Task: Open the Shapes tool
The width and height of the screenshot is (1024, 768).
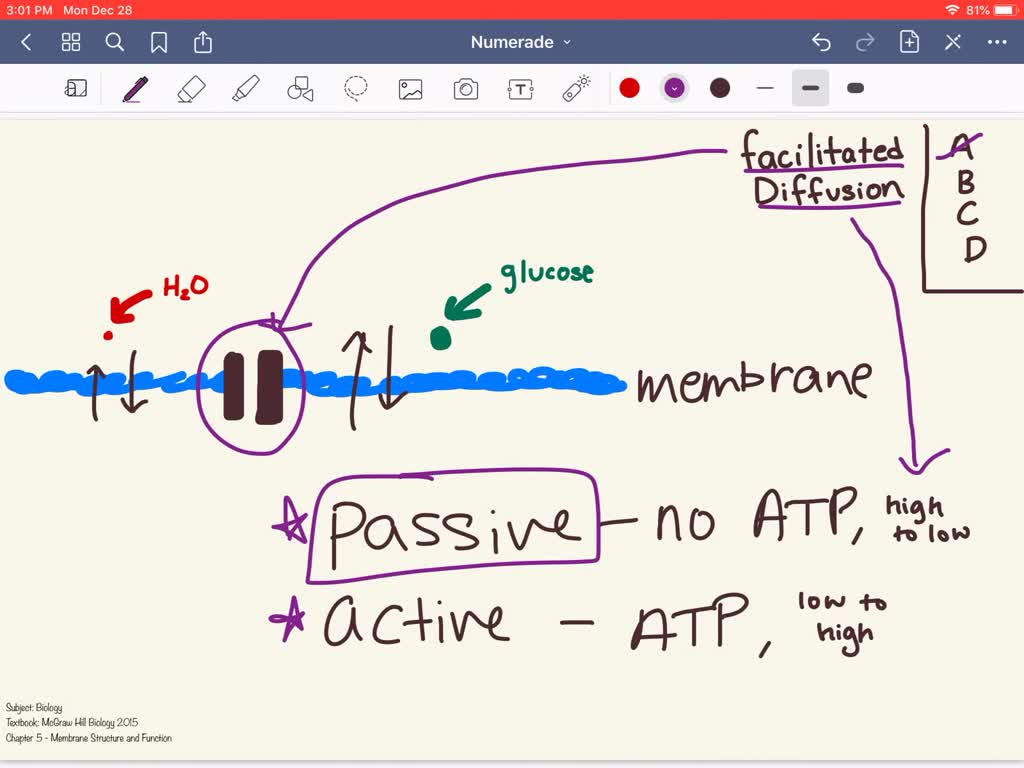Action: coord(302,88)
